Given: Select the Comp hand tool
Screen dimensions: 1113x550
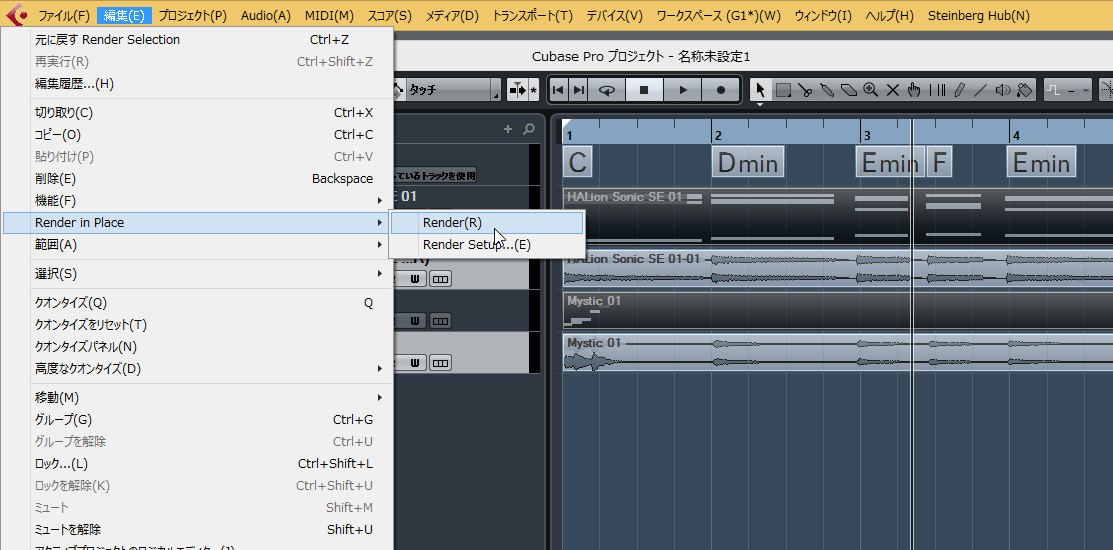Looking at the screenshot, I should pyautogui.click(x=915, y=90).
